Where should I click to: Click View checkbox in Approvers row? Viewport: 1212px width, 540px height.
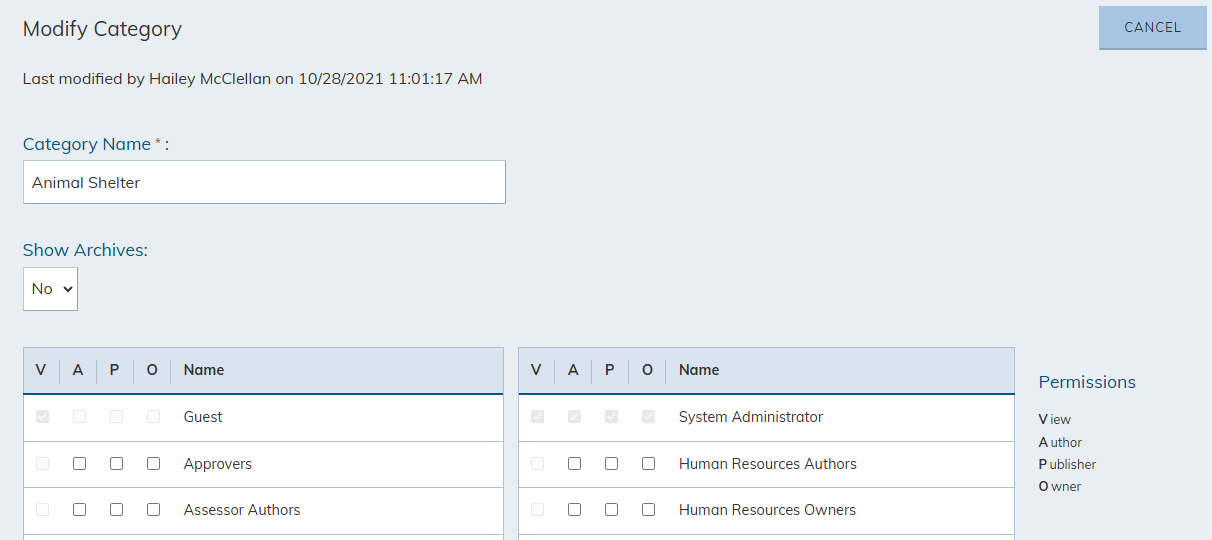tap(42, 464)
